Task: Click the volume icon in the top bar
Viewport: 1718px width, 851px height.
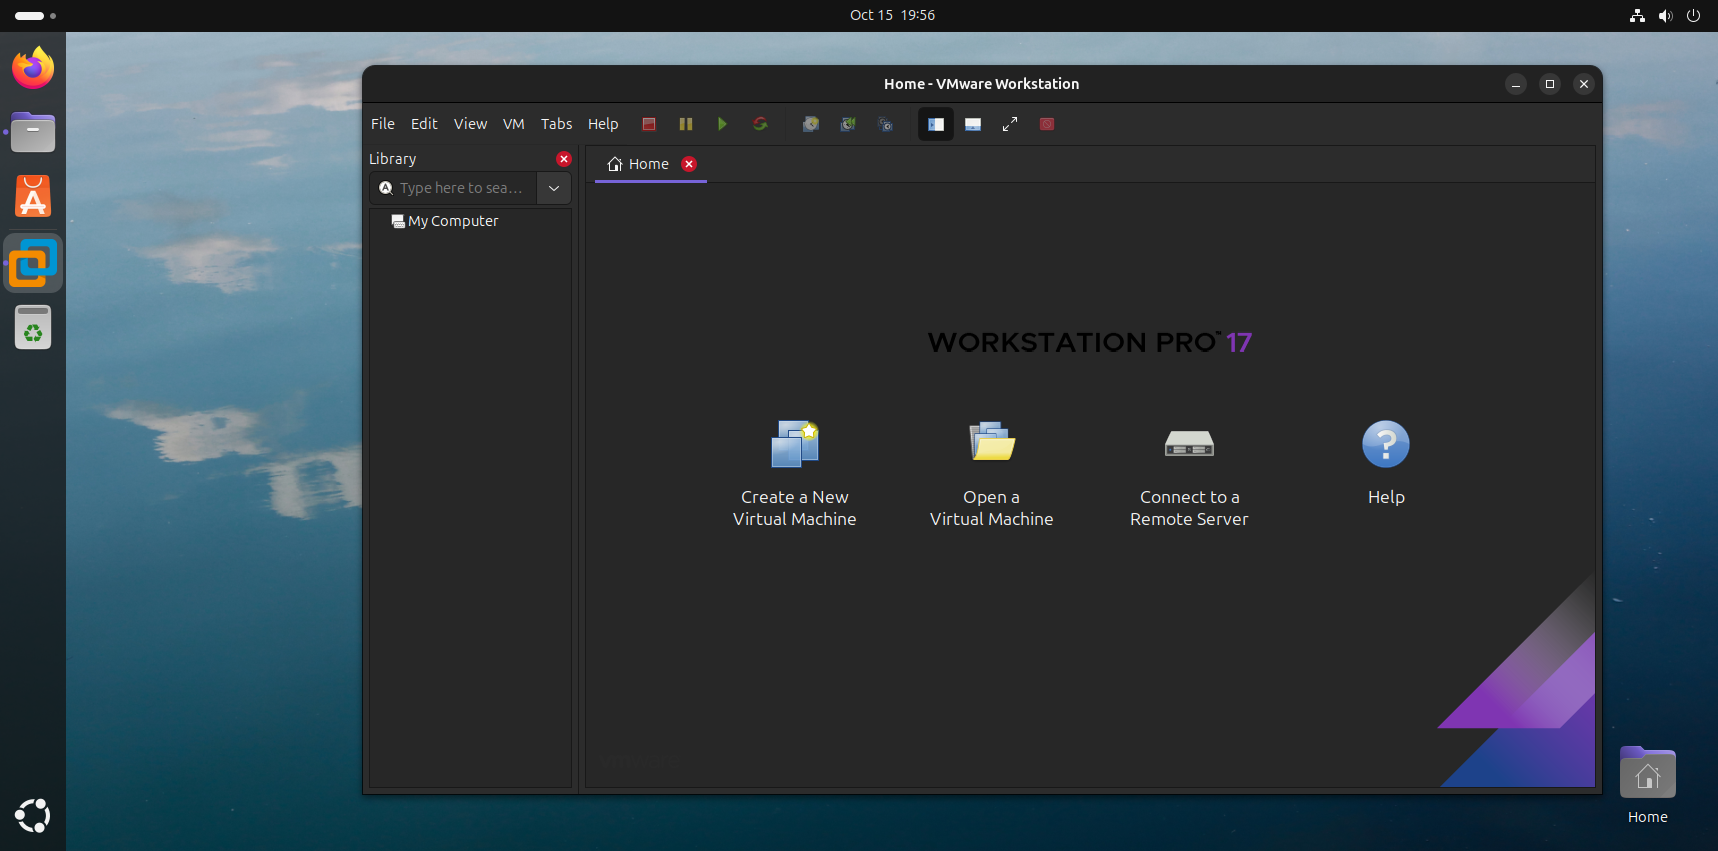Action: (1665, 15)
